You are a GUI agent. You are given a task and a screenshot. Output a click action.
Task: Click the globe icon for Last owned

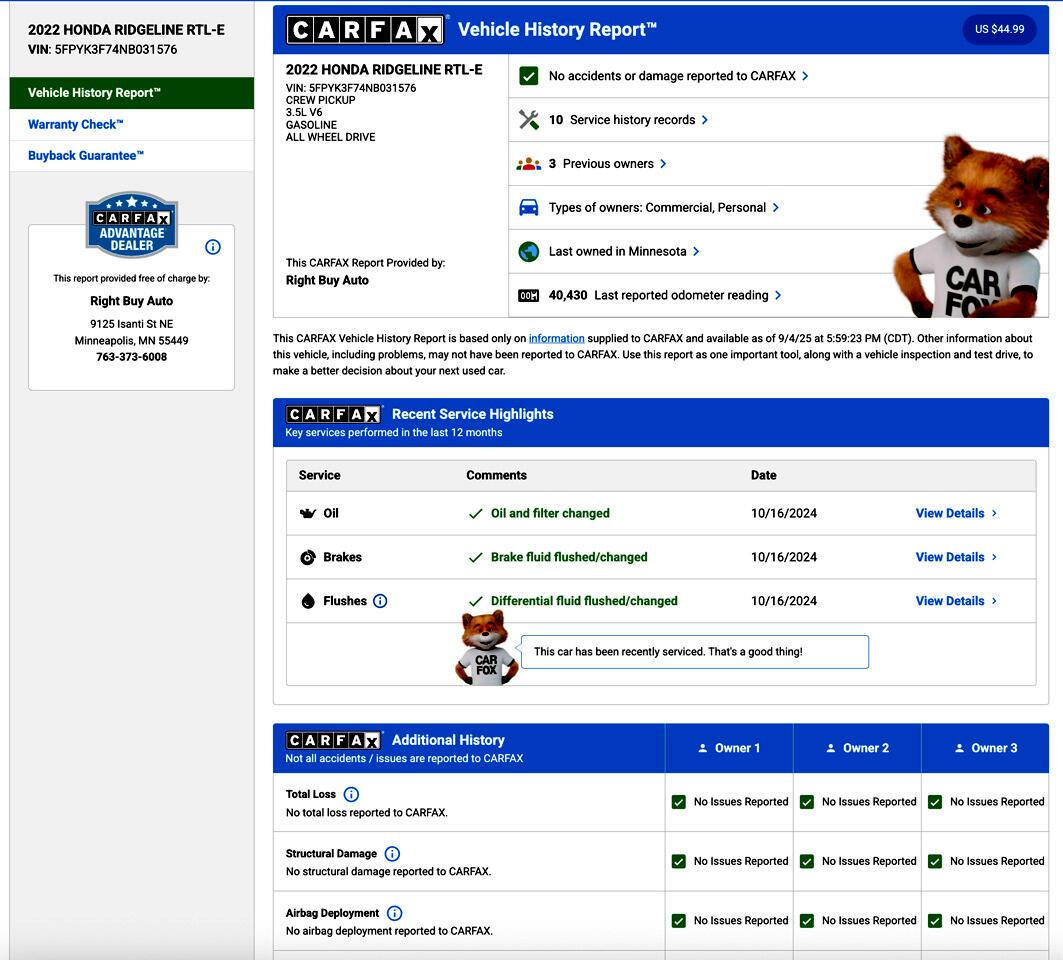tap(528, 252)
